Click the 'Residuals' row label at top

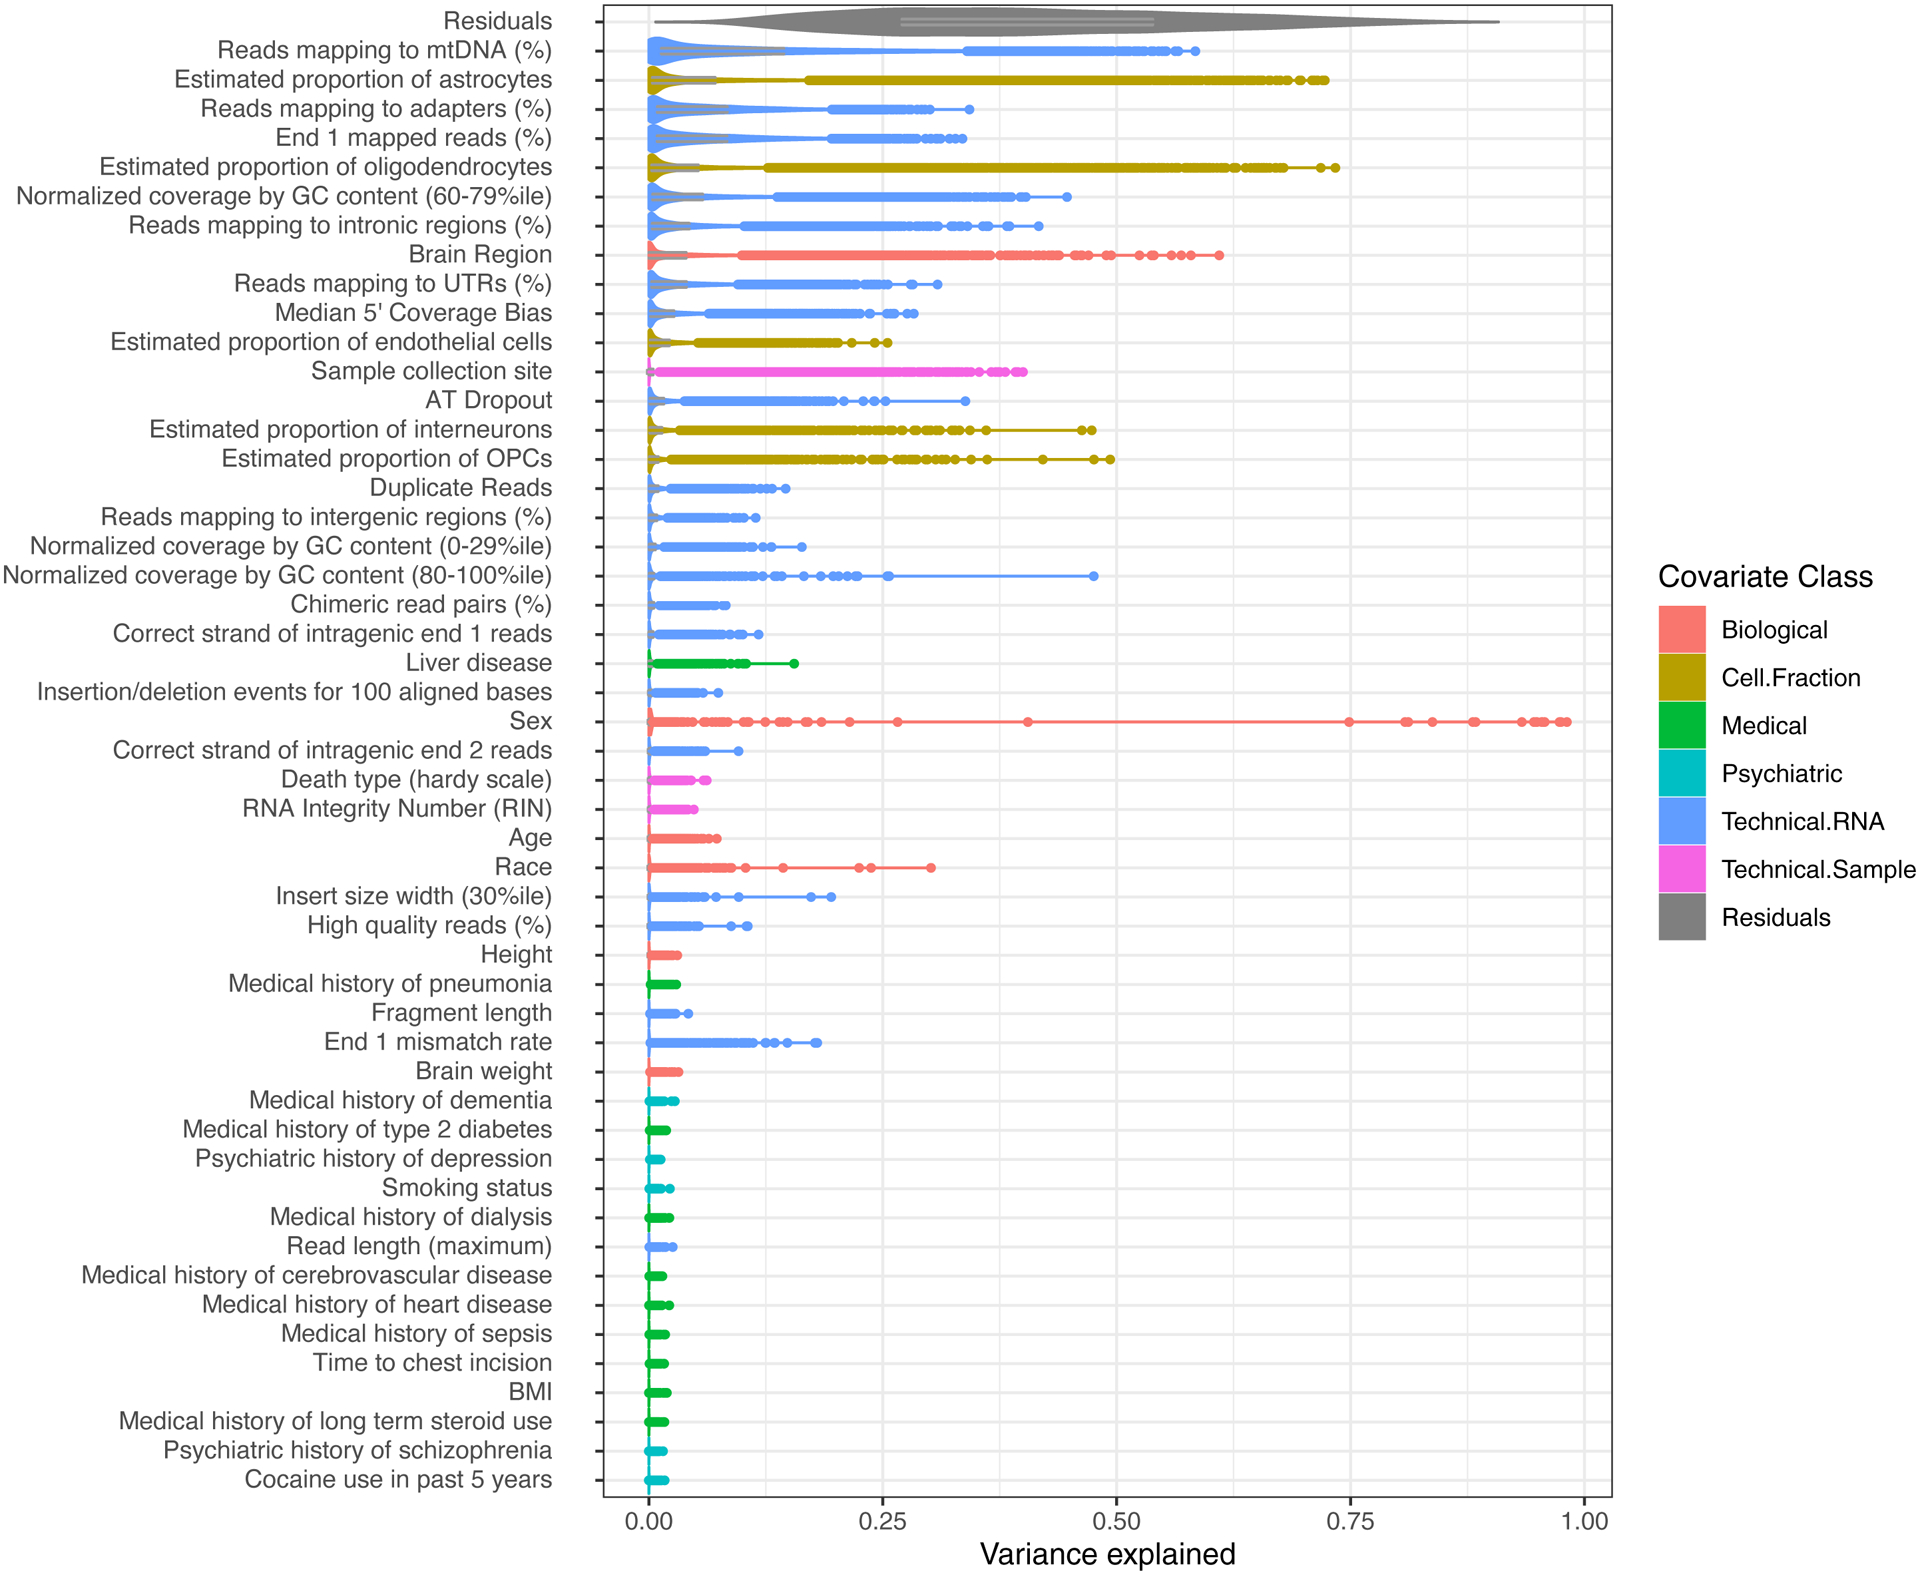pyautogui.click(x=497, y=21)
